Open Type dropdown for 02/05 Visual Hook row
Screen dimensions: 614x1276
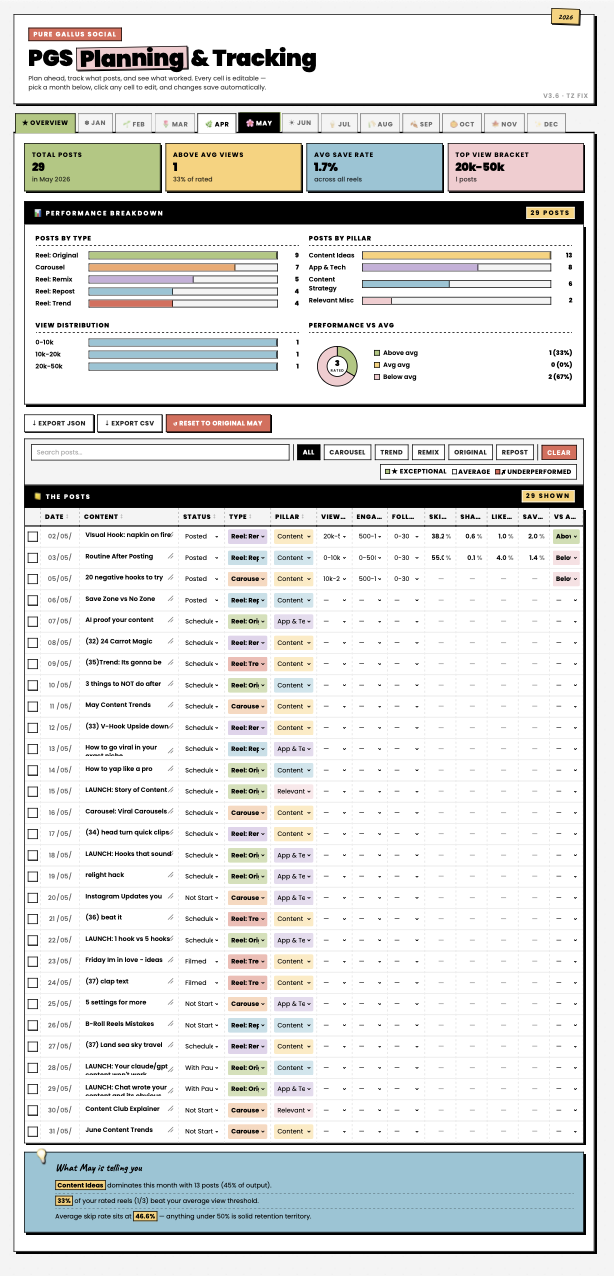coord(247,536)
